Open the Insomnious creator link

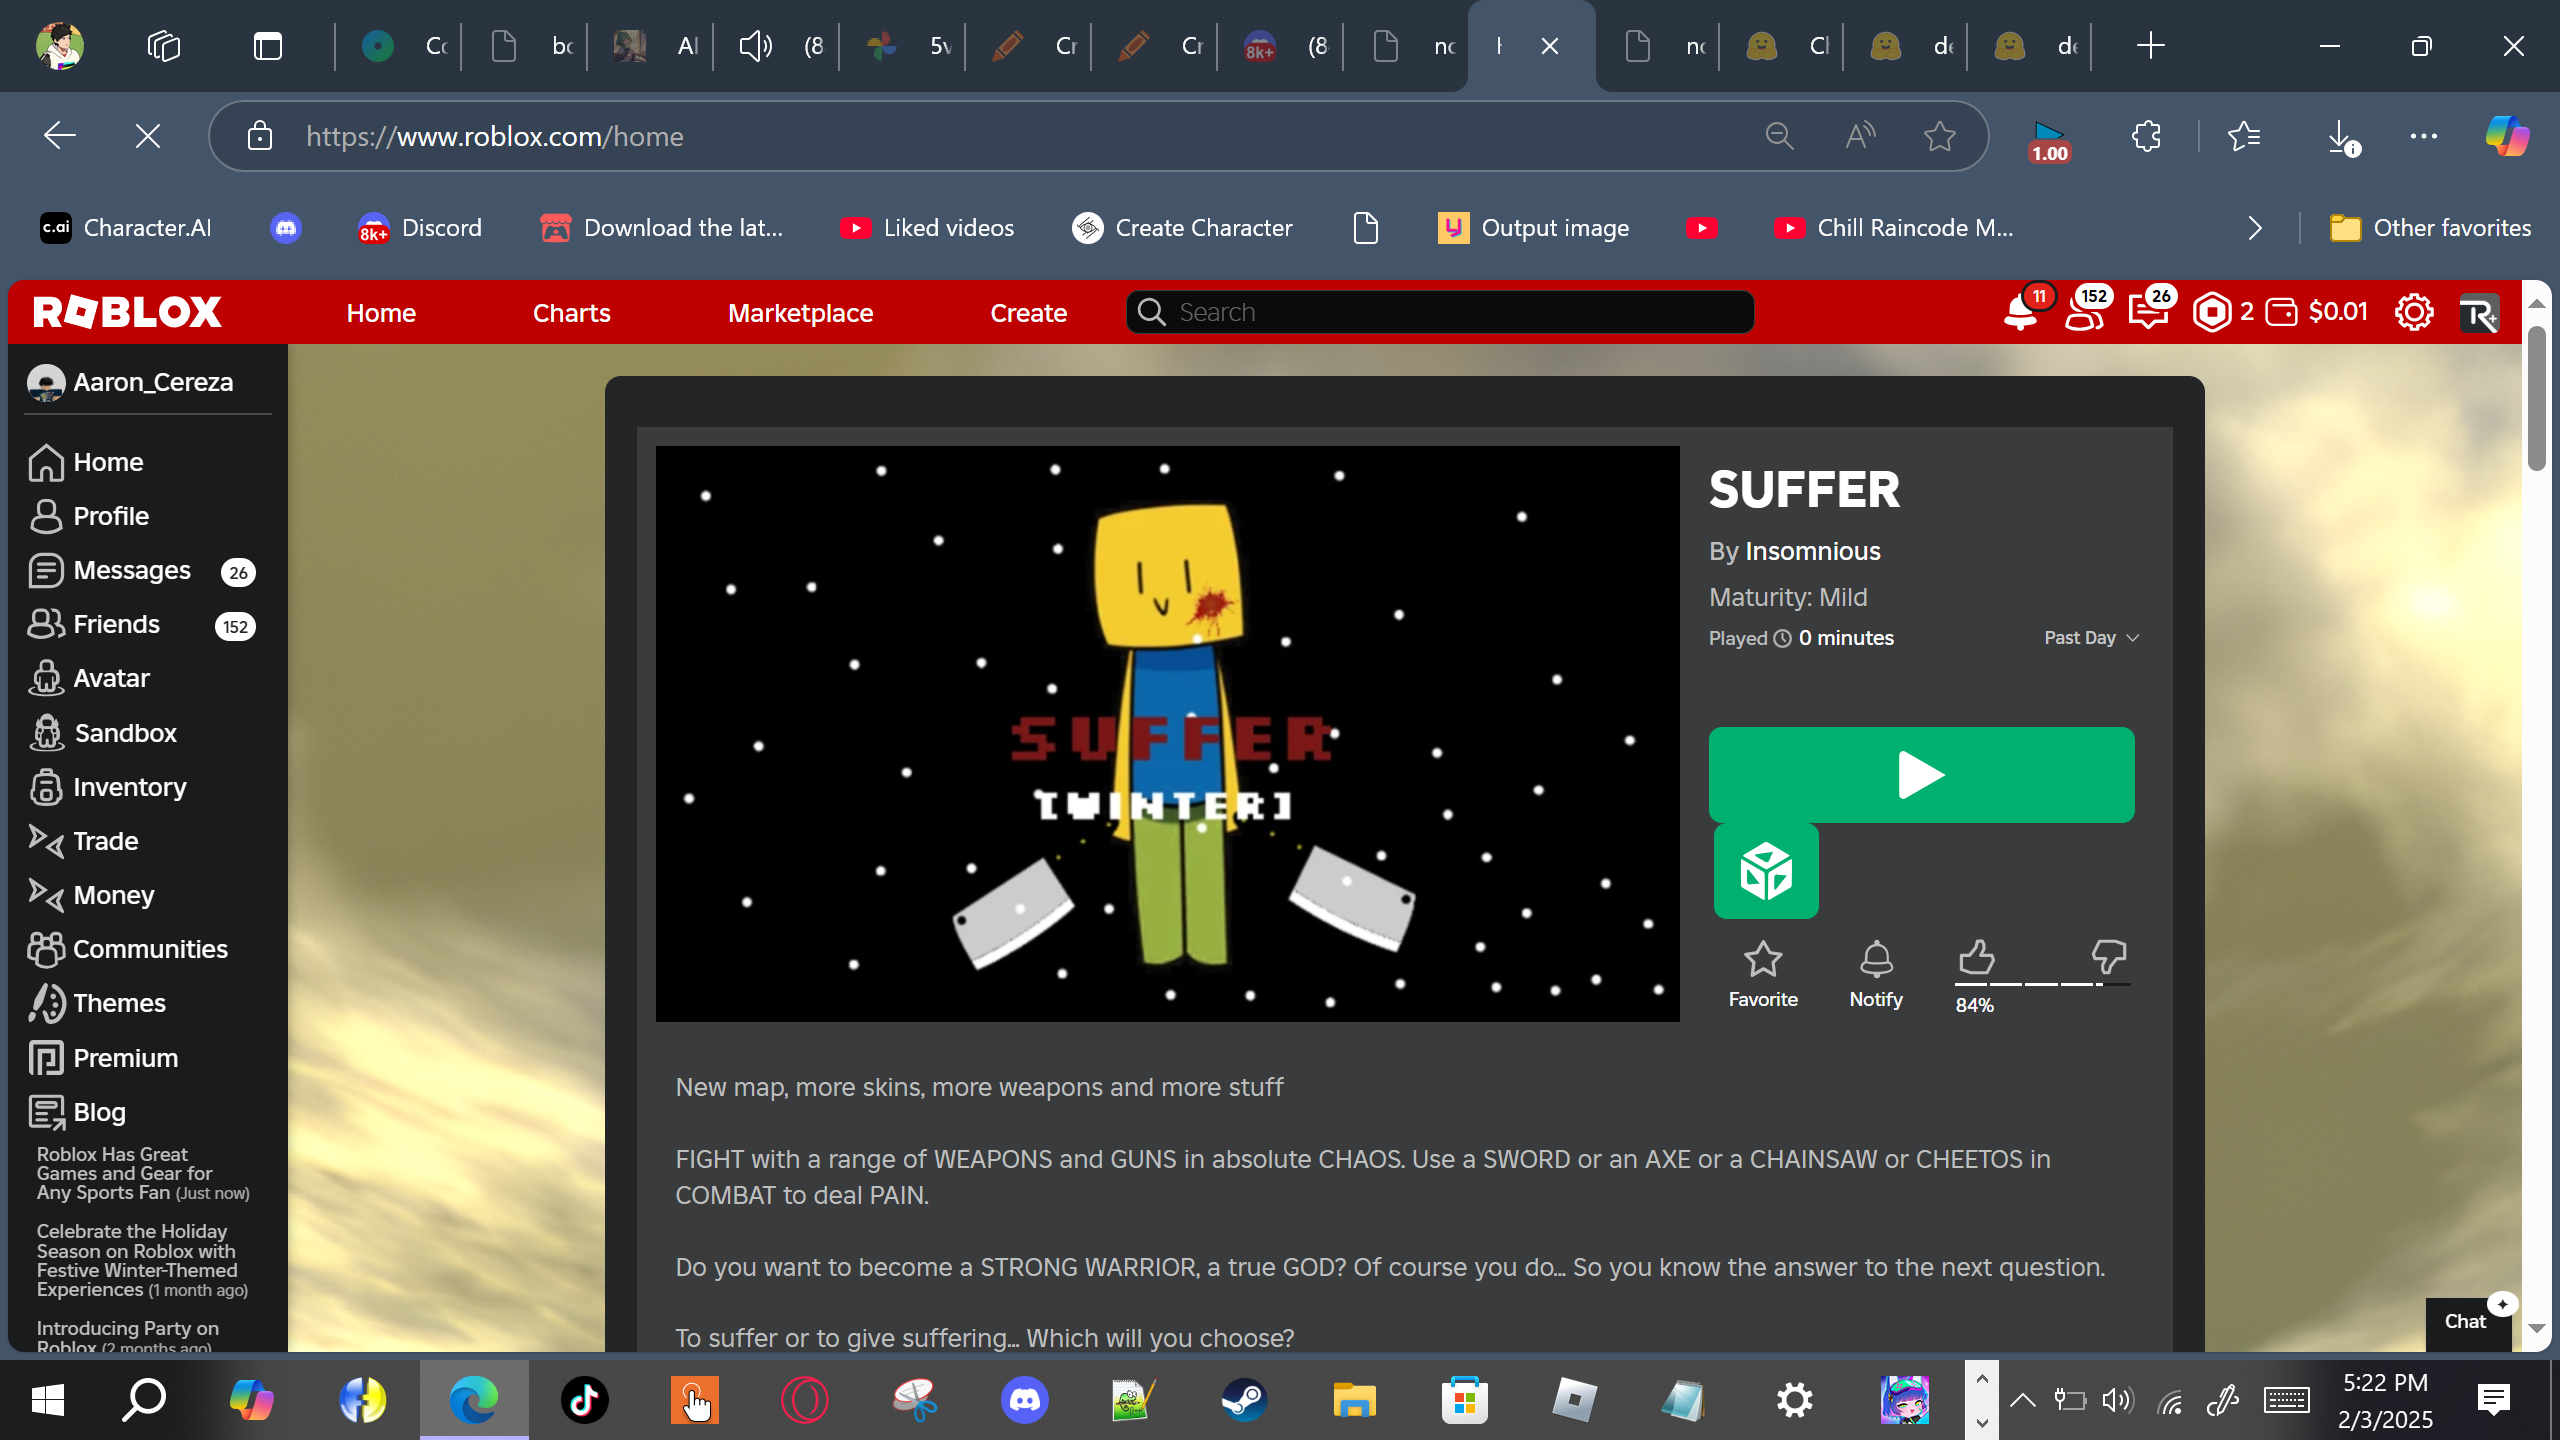1812,551
